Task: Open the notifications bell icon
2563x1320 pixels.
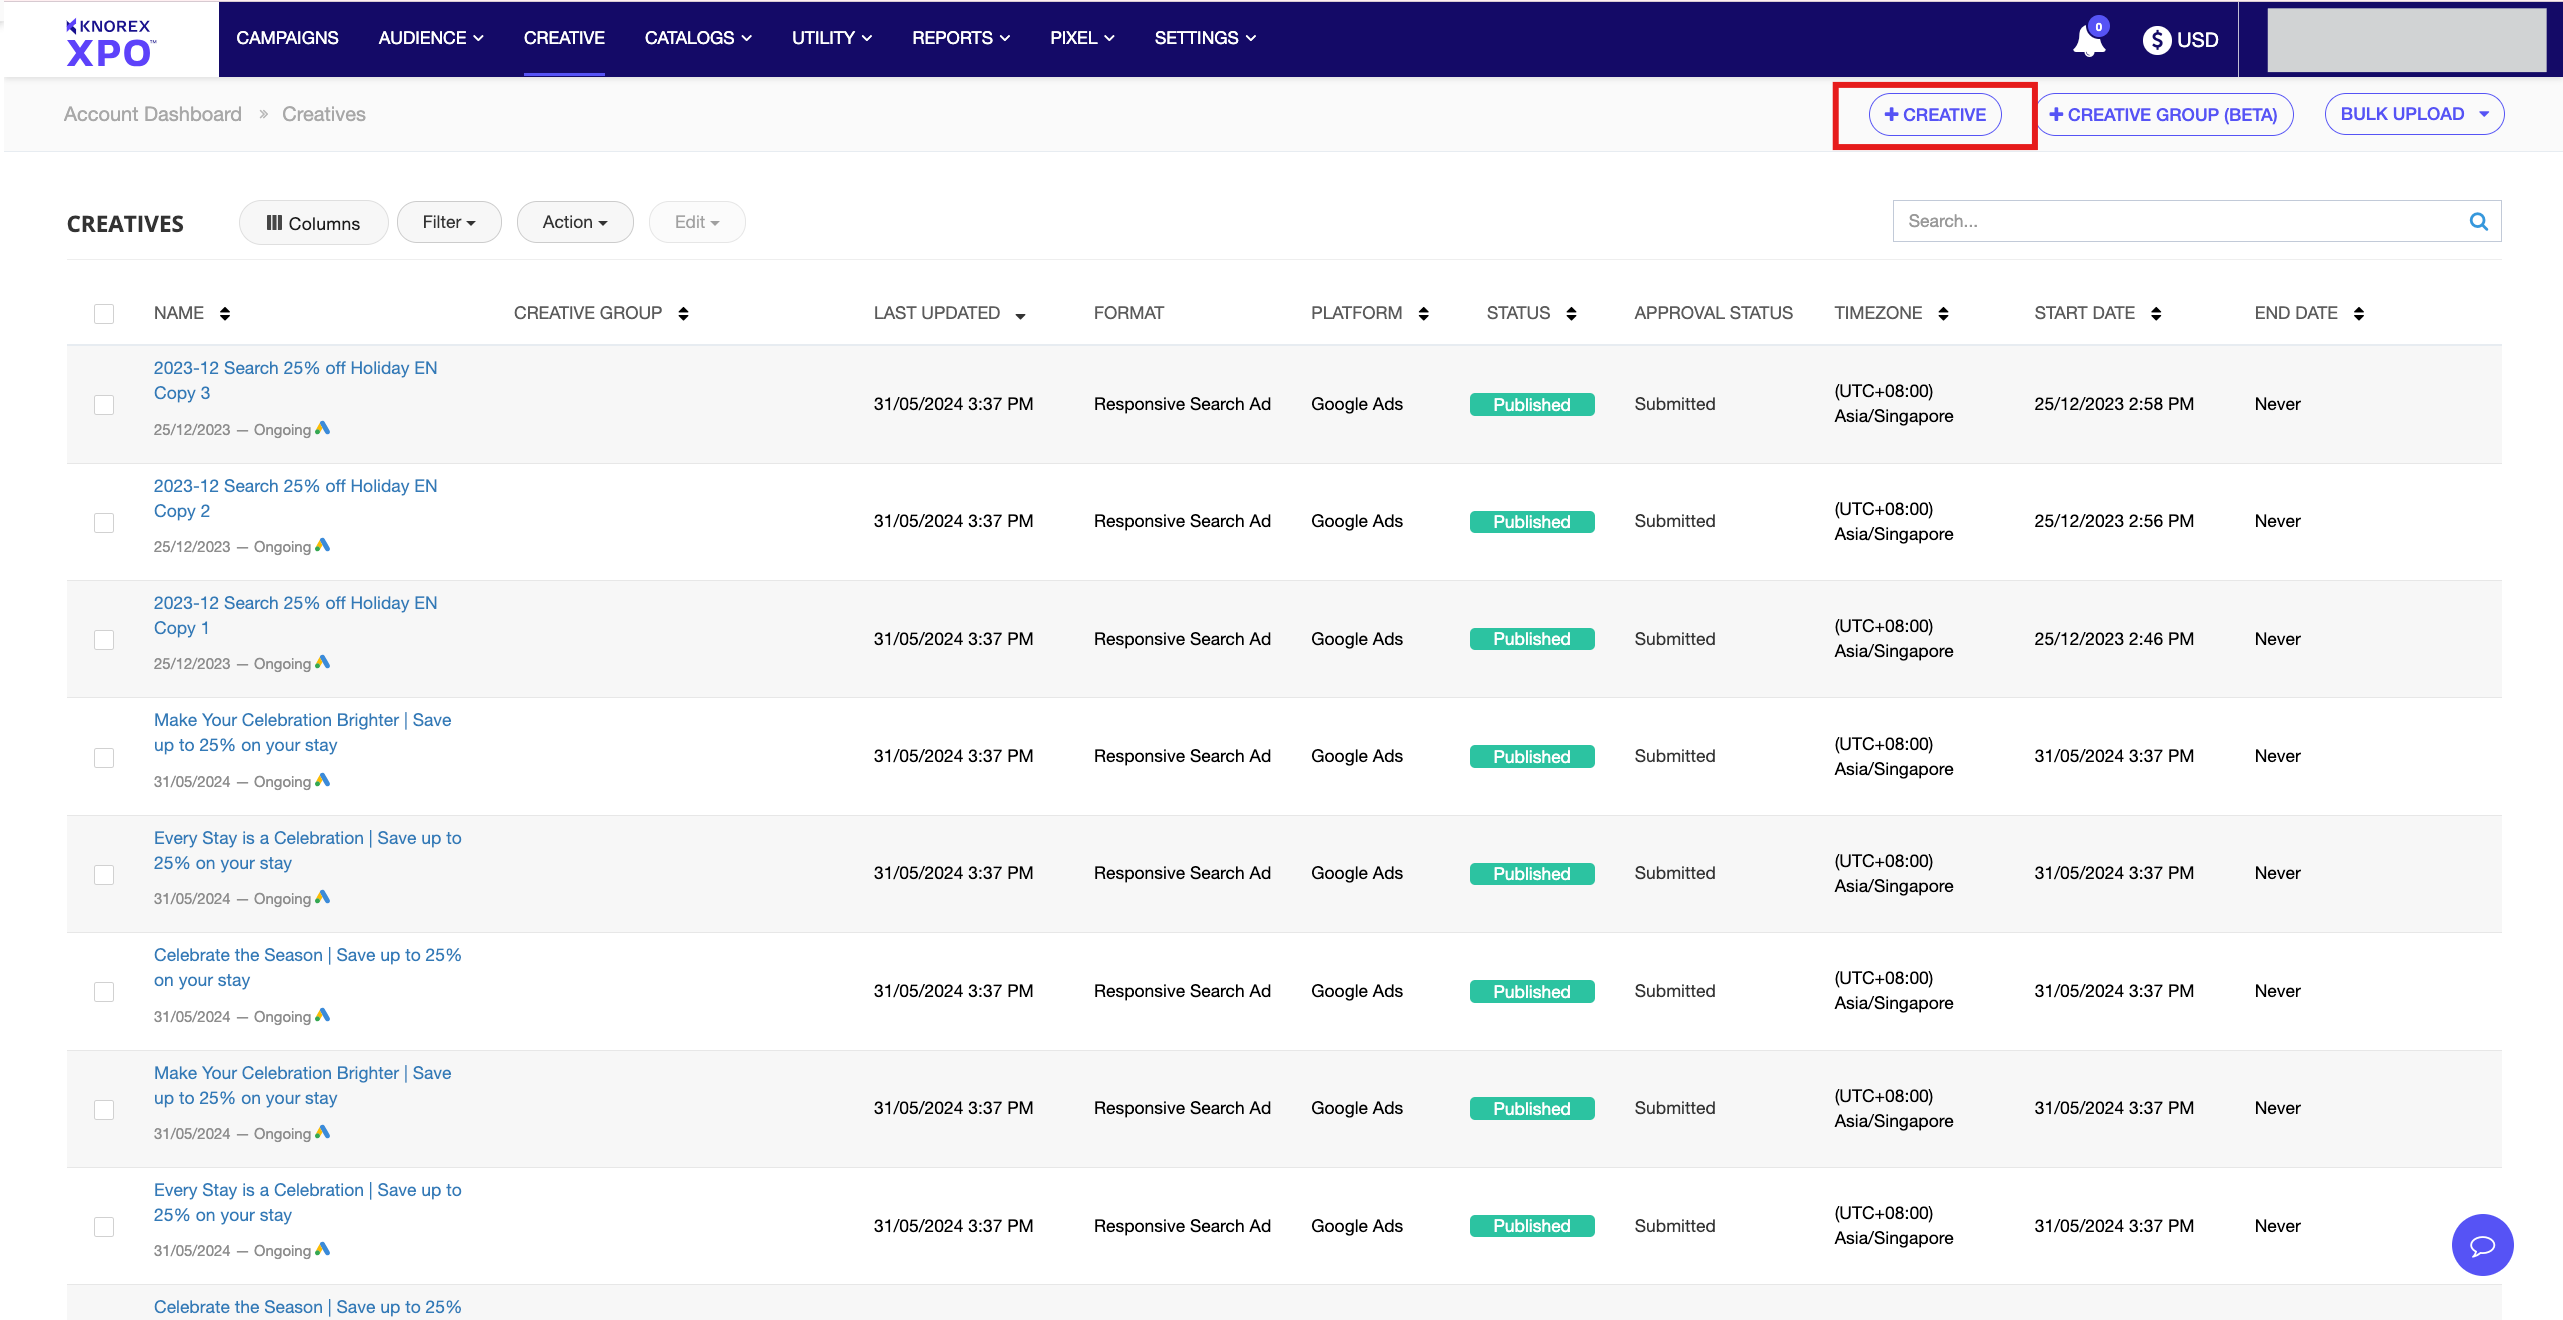Action: 2088,40
